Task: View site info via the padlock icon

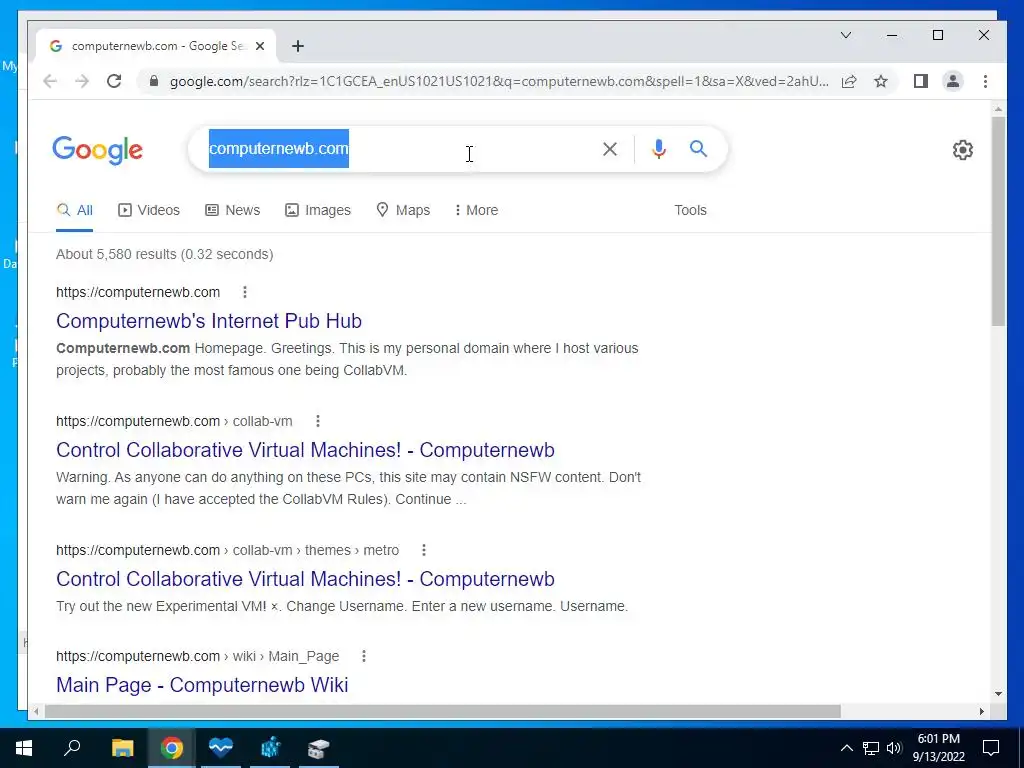Action: (x=154, y=81)
